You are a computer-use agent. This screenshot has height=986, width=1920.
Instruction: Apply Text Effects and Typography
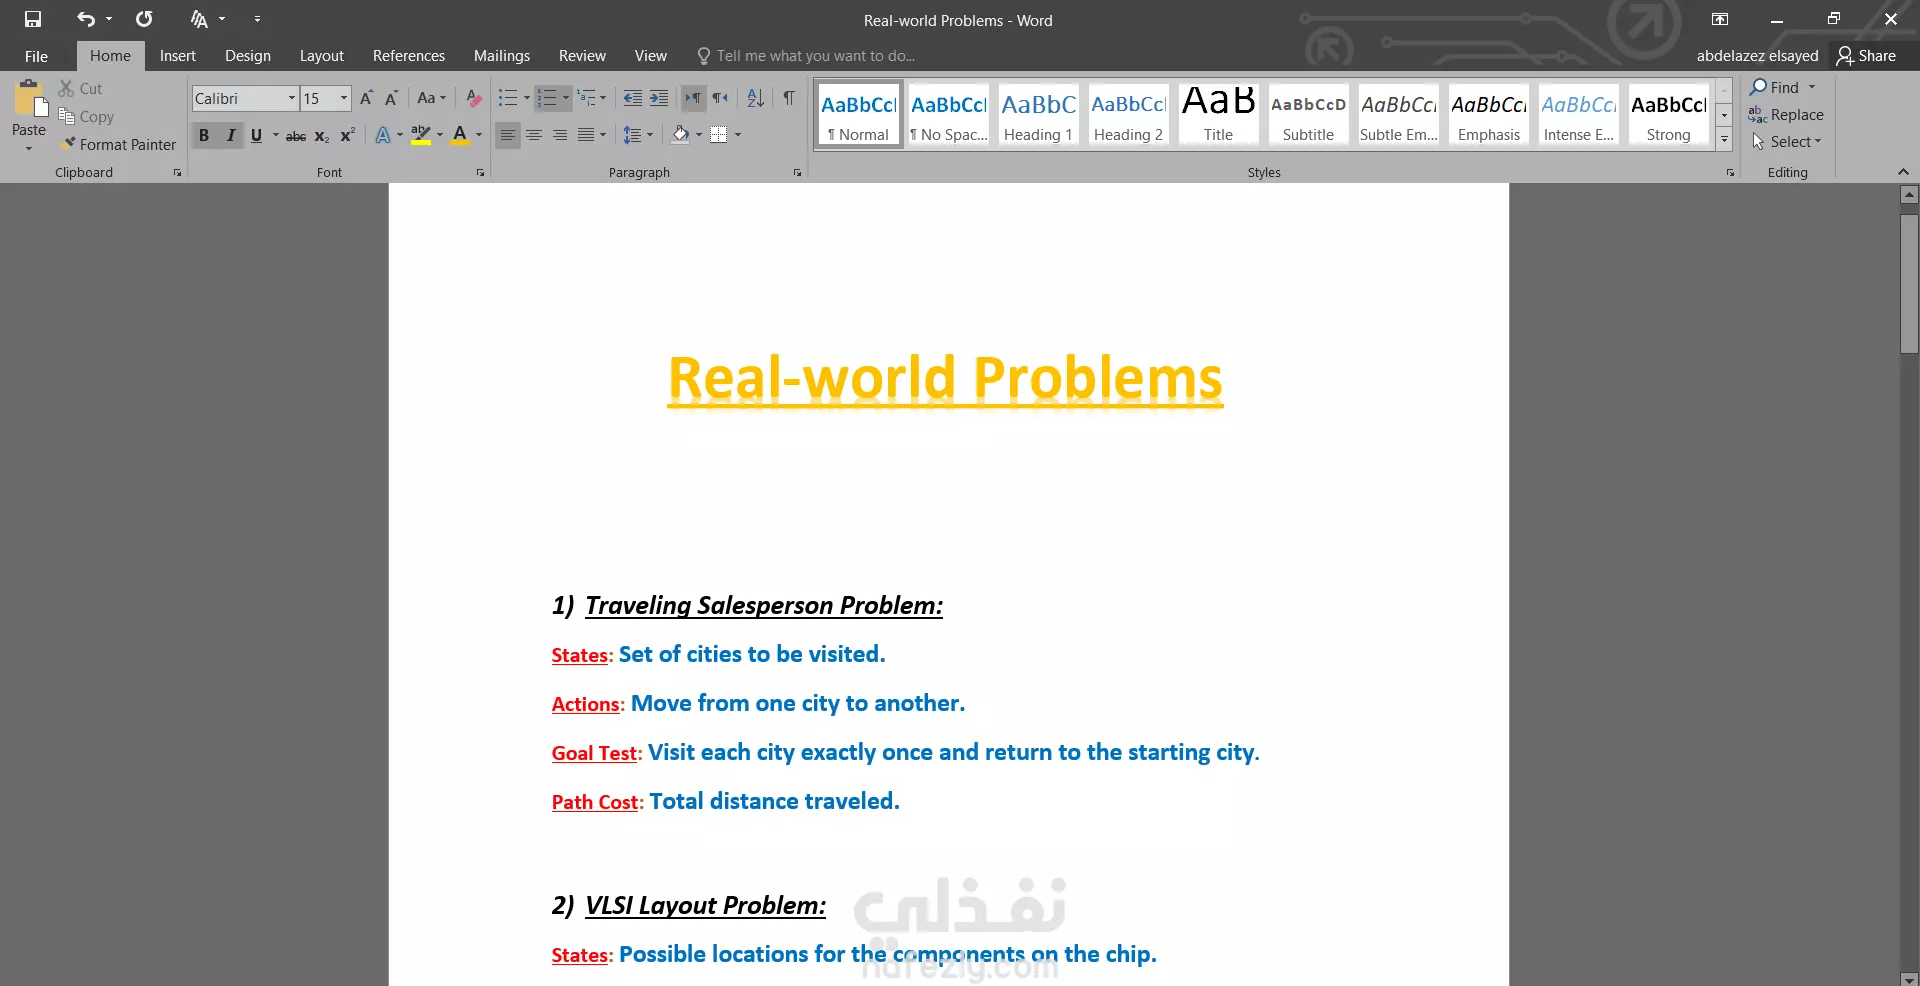(383, 135)
